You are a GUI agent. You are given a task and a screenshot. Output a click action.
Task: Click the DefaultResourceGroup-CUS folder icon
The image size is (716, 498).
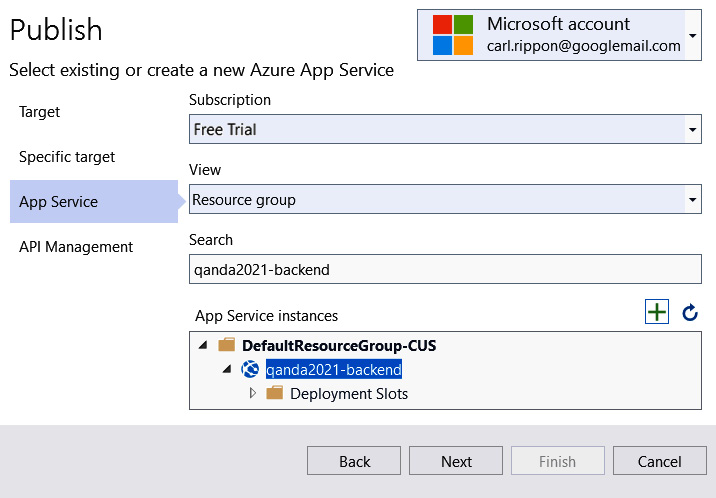tap(226, 345)
